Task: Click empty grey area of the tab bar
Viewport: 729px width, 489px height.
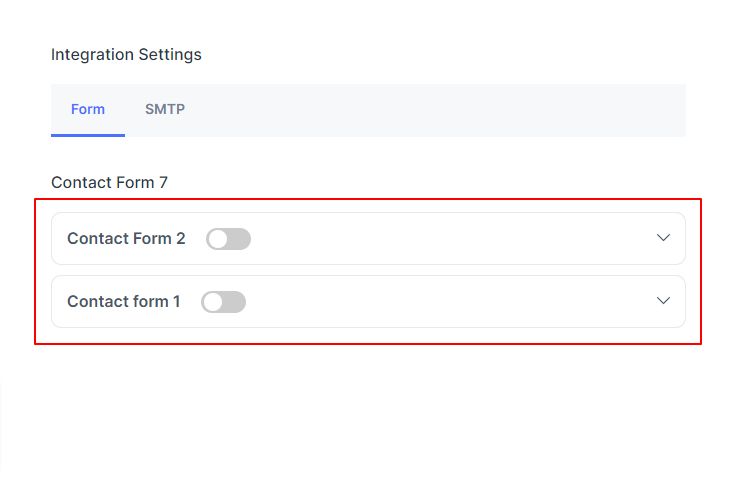Action: pos(437,110)
